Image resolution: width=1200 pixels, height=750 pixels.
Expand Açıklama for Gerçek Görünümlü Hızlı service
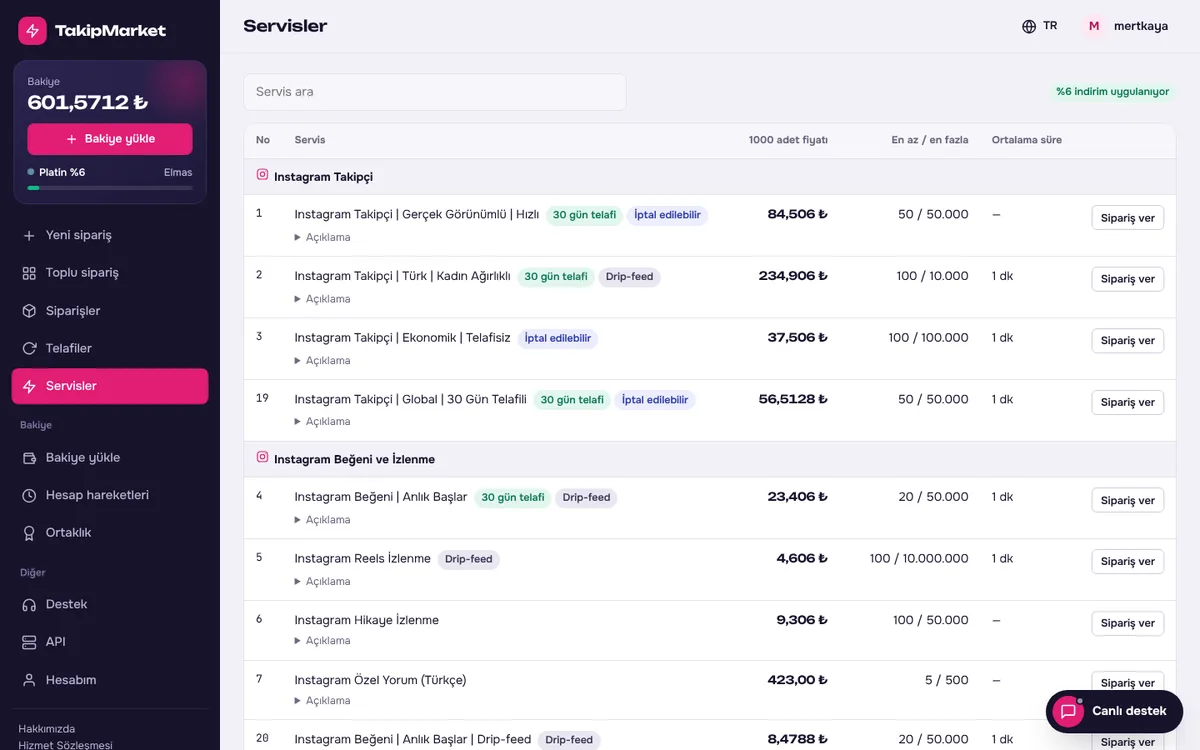[322, 237]
